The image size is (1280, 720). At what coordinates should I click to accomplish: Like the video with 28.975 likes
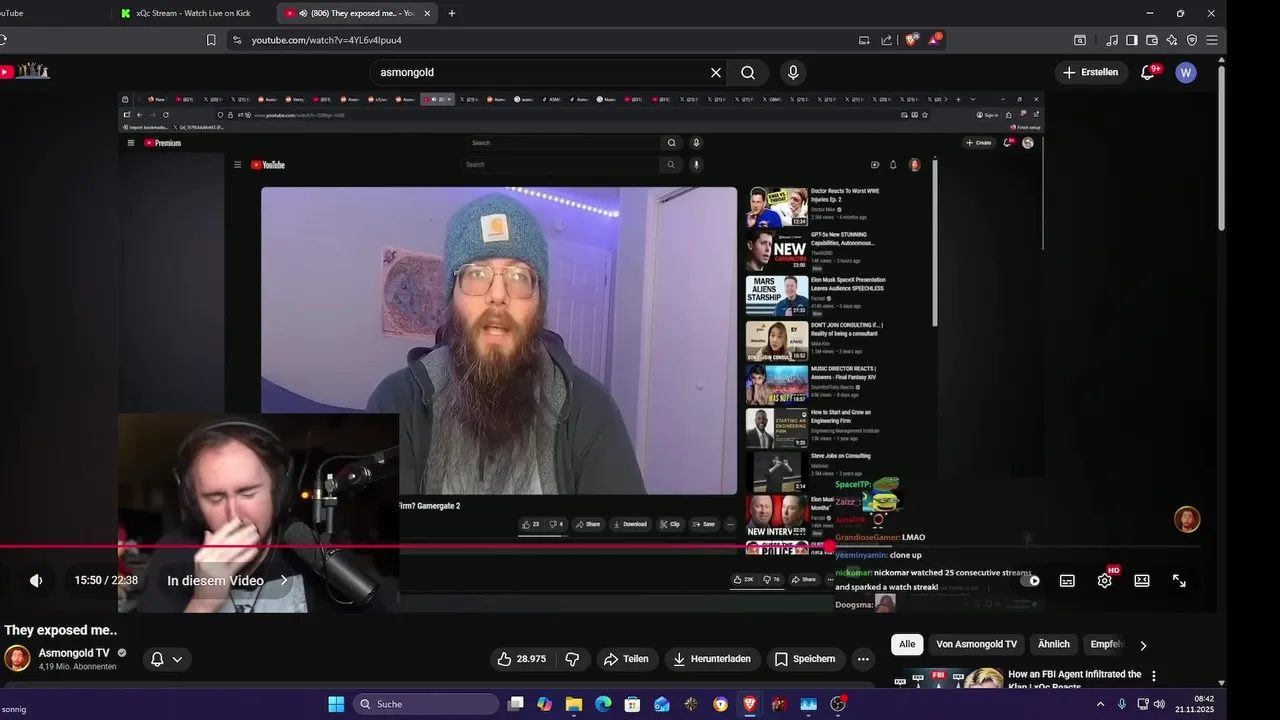tap(522, 659)
